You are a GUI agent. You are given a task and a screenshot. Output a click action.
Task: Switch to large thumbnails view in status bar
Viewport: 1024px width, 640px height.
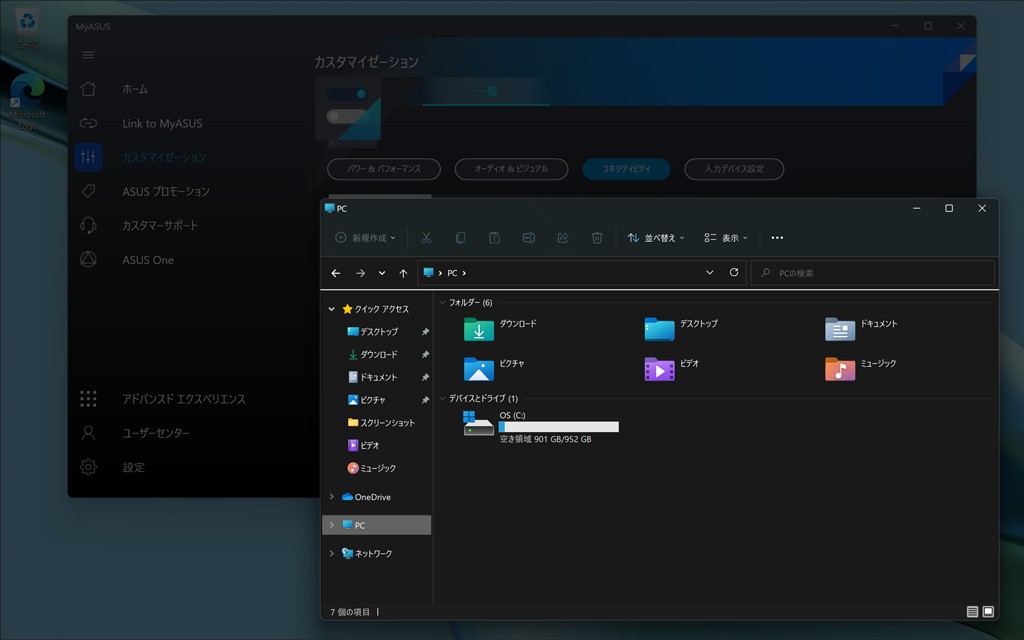pos(988,611)
